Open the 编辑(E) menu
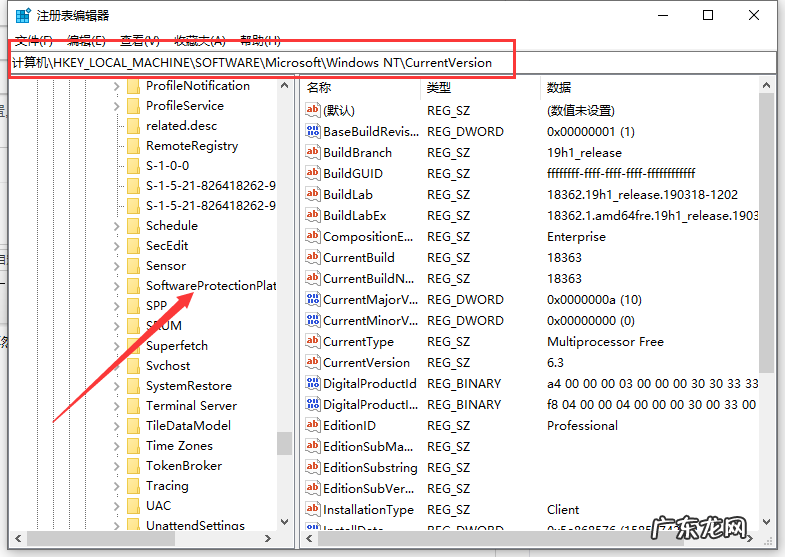Screen dimensions: 785x557 [x=86, y=41]
